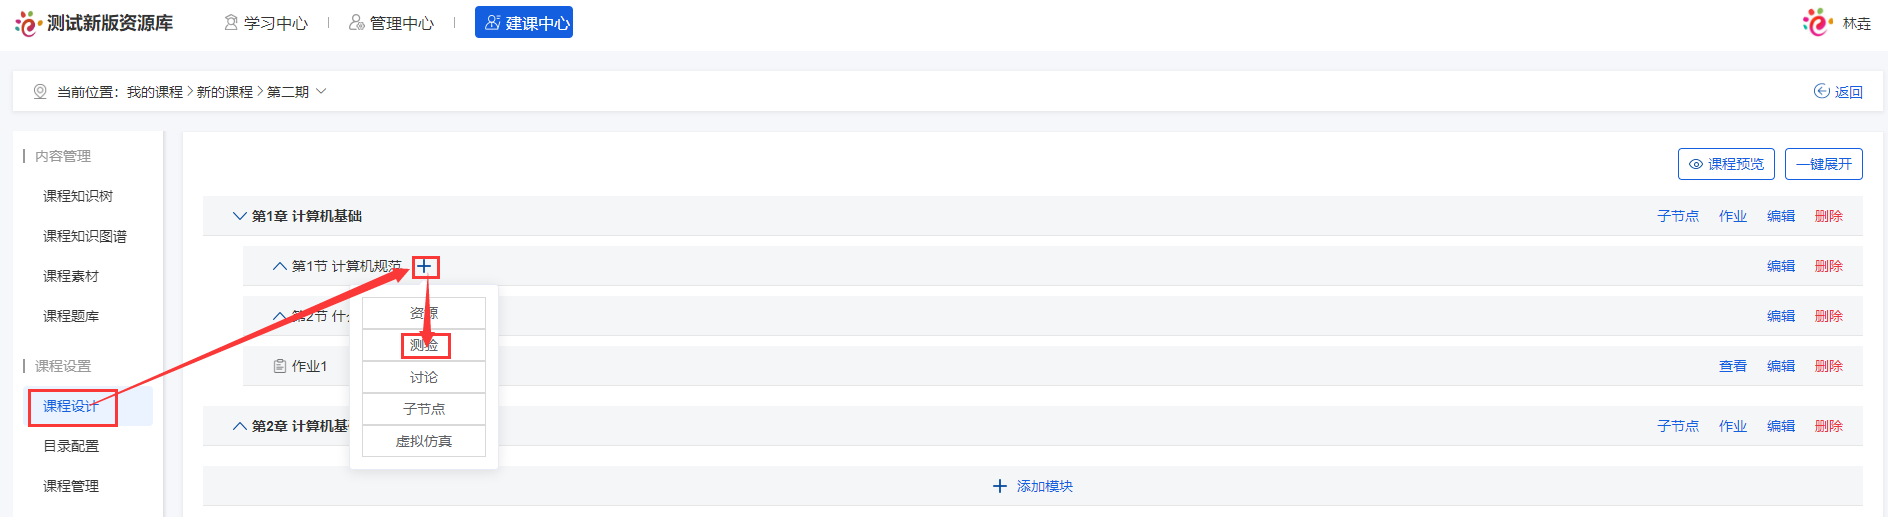Click the eye icon in 课程预览
The width and height of the screenshot is (1888, 517).
coord(1696,164)
